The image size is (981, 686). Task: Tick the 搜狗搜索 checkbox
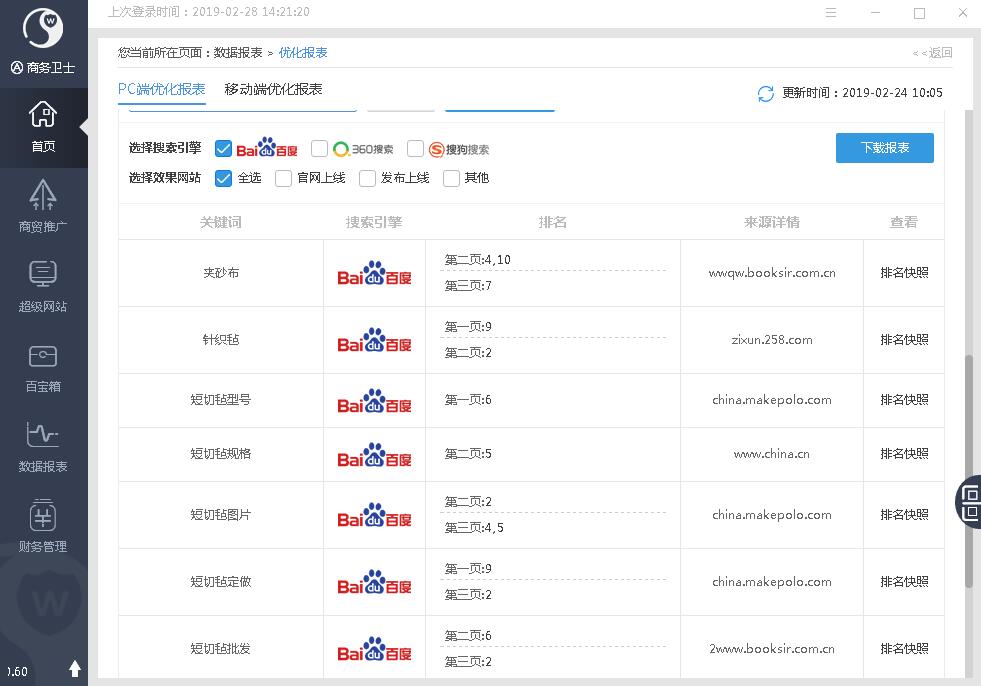(415, 149)
